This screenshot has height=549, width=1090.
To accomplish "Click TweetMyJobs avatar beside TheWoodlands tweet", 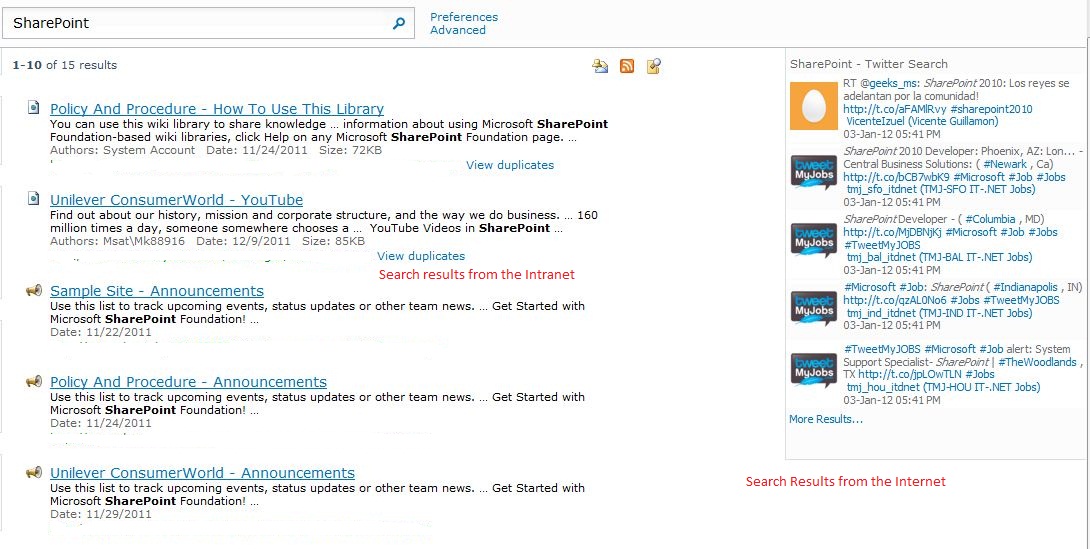I will click(x=813, y=370).
